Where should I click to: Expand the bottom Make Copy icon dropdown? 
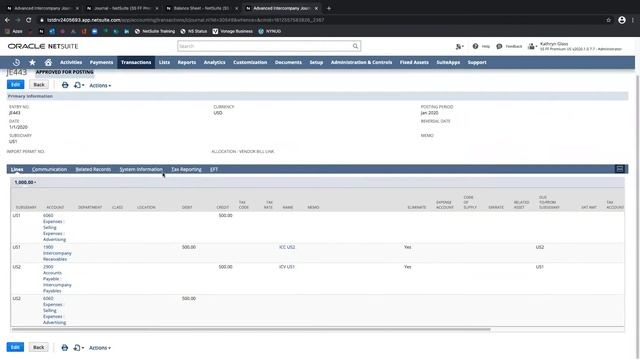pos(78,348)
